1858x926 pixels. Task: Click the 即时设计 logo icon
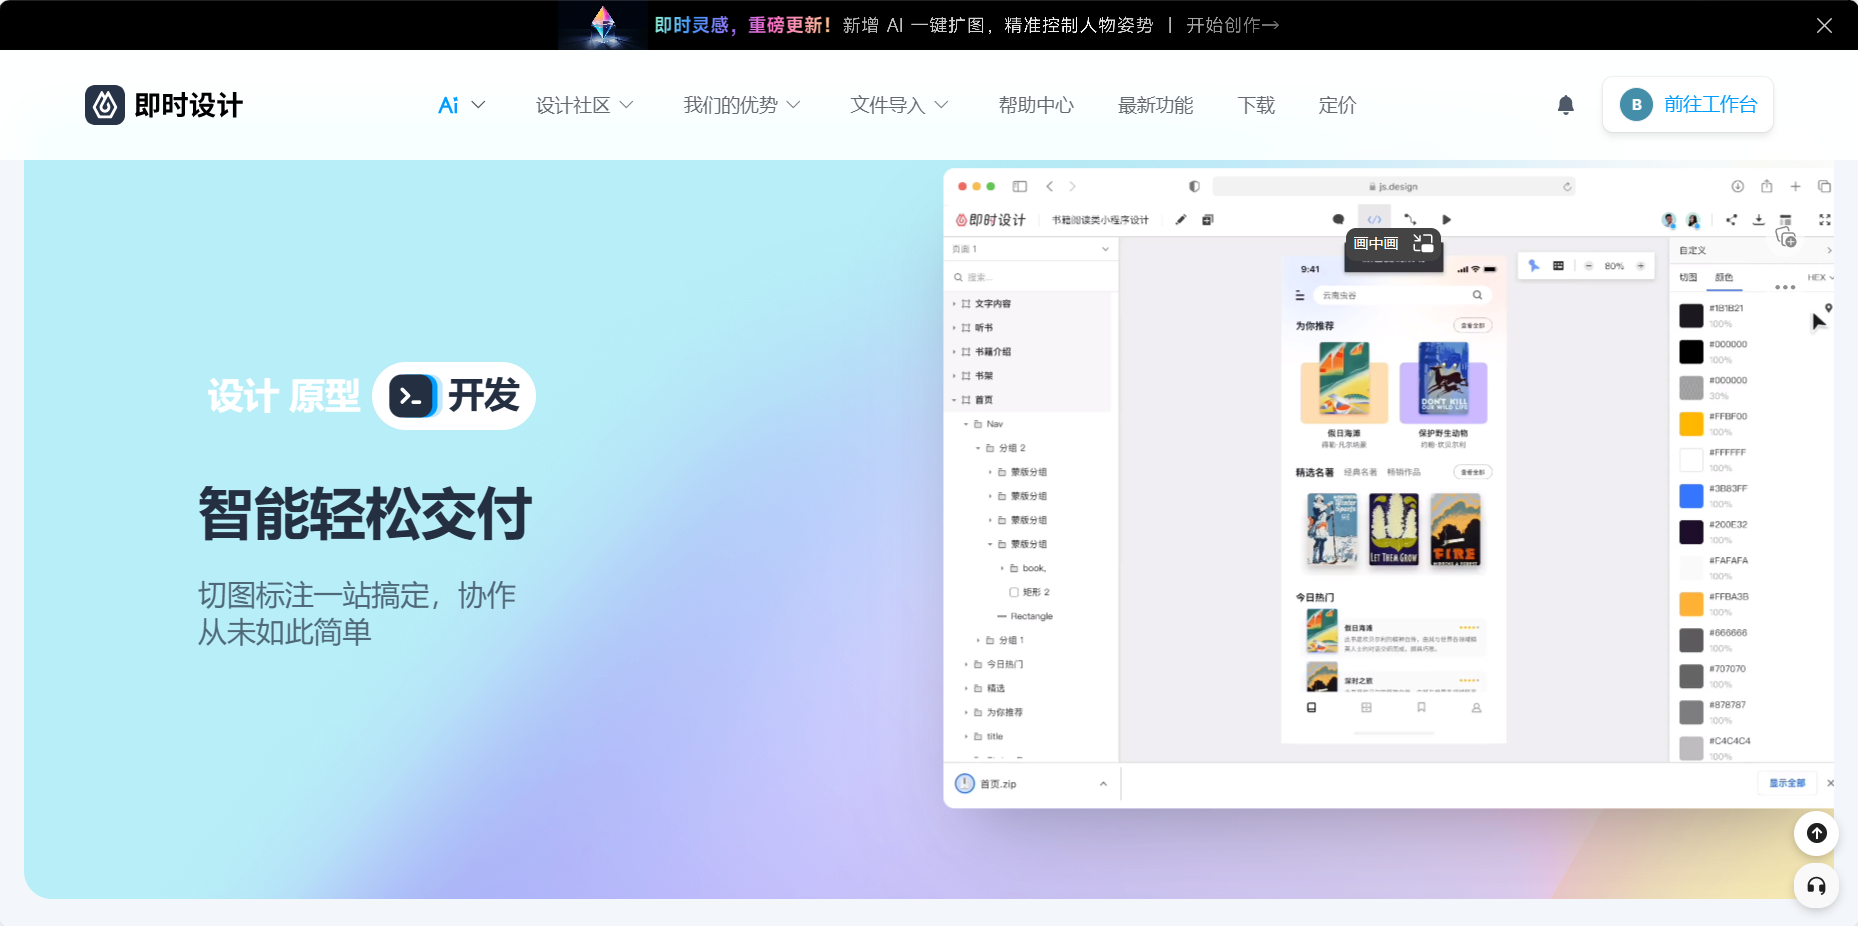[x=105, y=105]
